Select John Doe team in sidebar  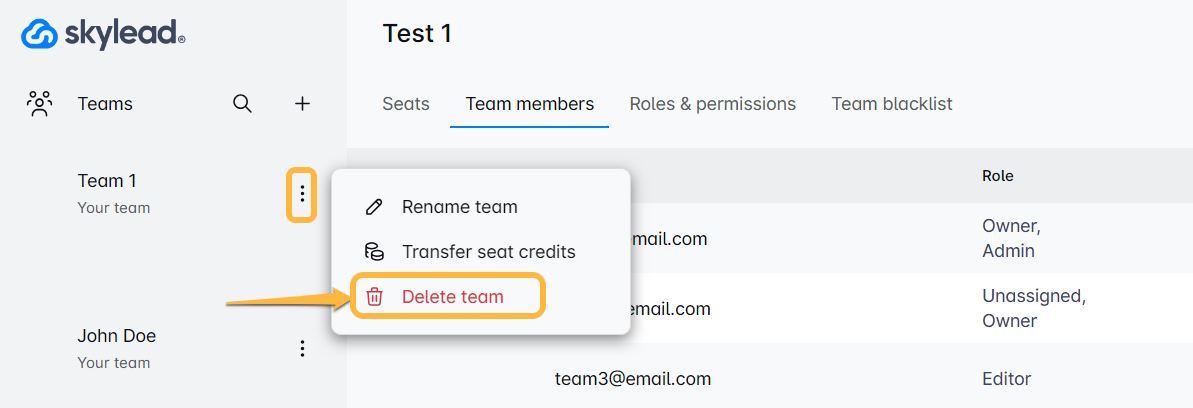pyautogui.click(x=117, y=336)
